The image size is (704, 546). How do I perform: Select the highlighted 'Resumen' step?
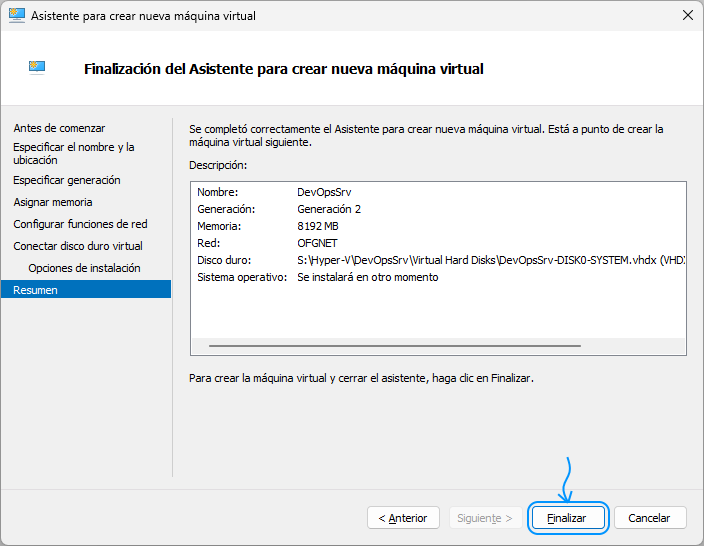(x=86, y=290)
